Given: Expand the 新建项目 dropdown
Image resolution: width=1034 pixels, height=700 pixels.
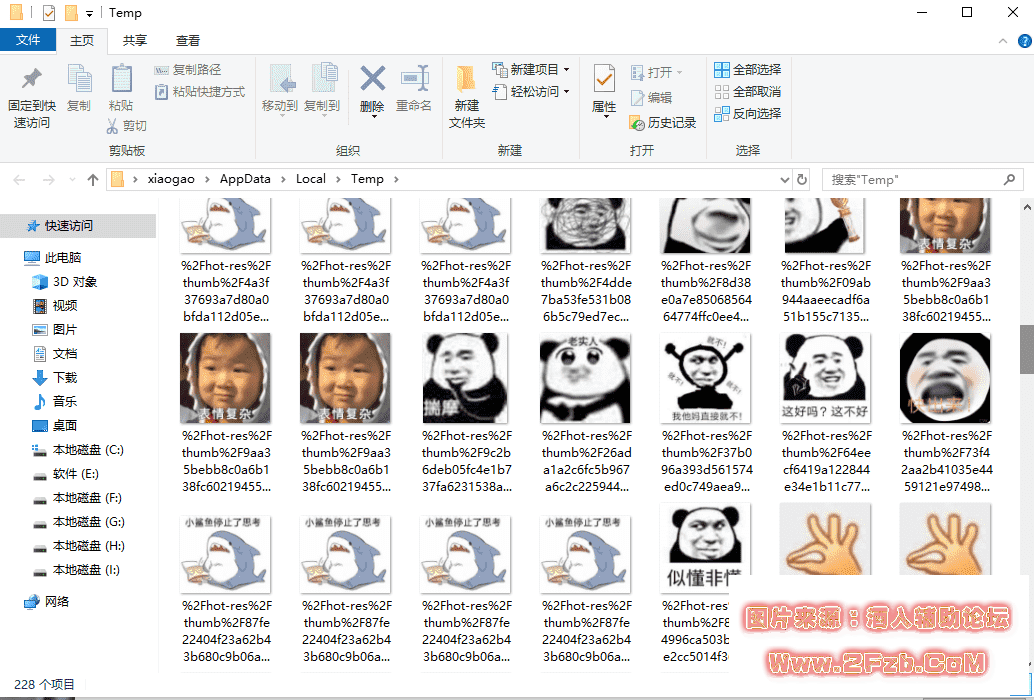Looking at the screenshot, I should point(566,70).
